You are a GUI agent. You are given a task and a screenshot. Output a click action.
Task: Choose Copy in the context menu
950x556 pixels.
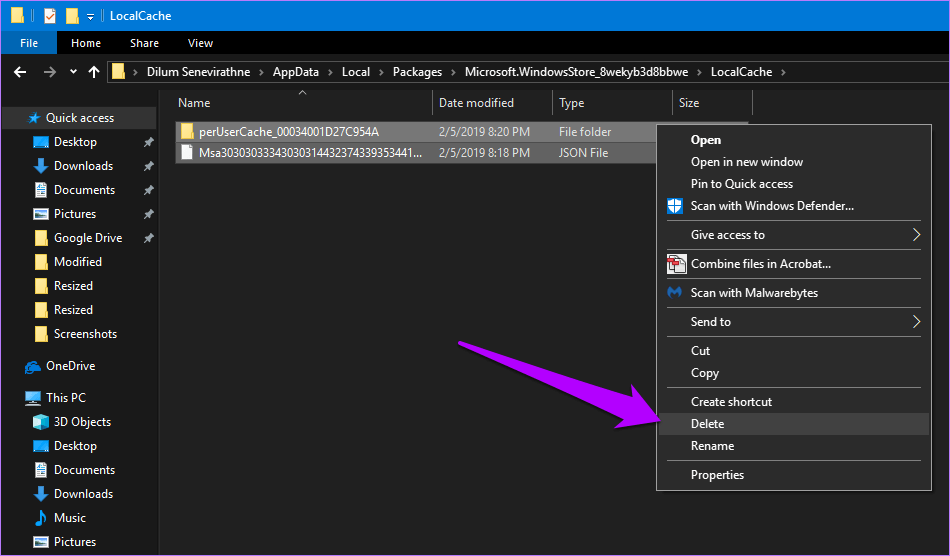tap(794, 373)
